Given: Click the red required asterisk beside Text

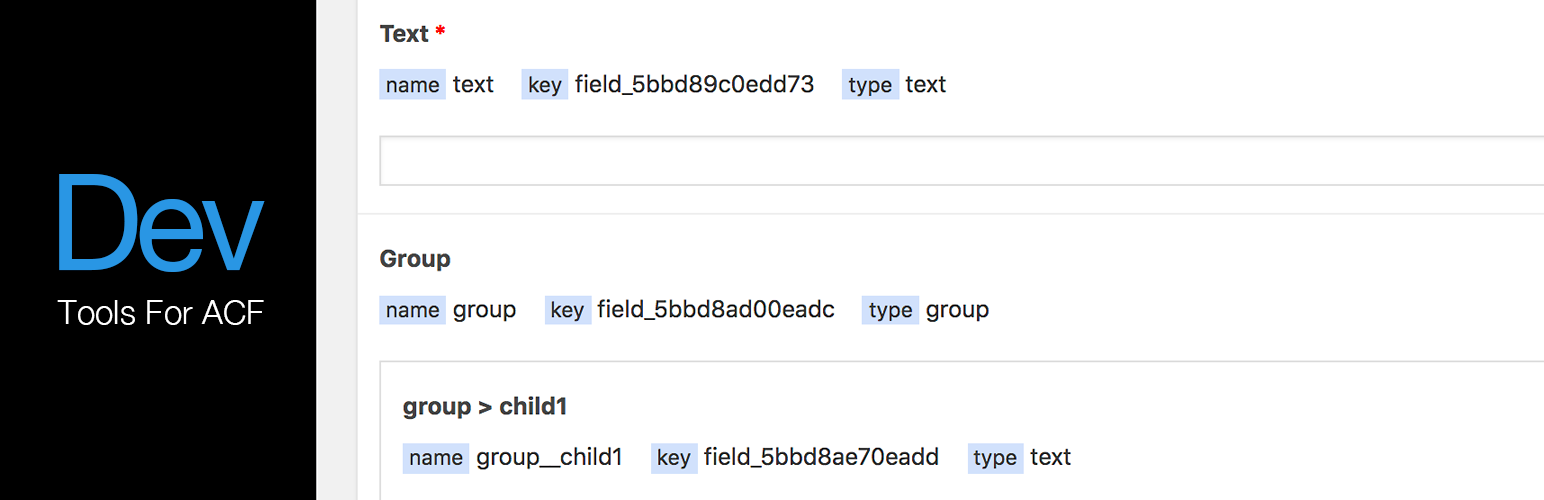Looking at the screenshot, I should [440, 32].
